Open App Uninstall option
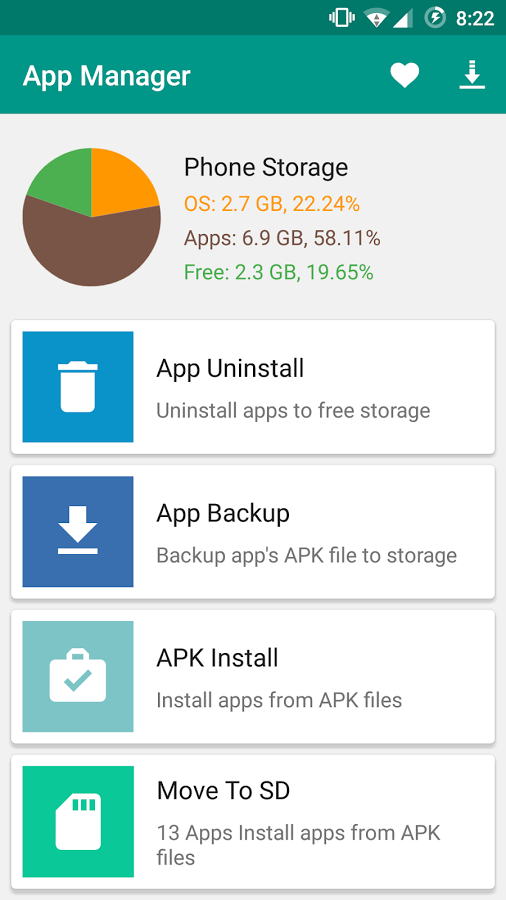Viewport: 506px width, 900px height. click(x=253, y=387)
